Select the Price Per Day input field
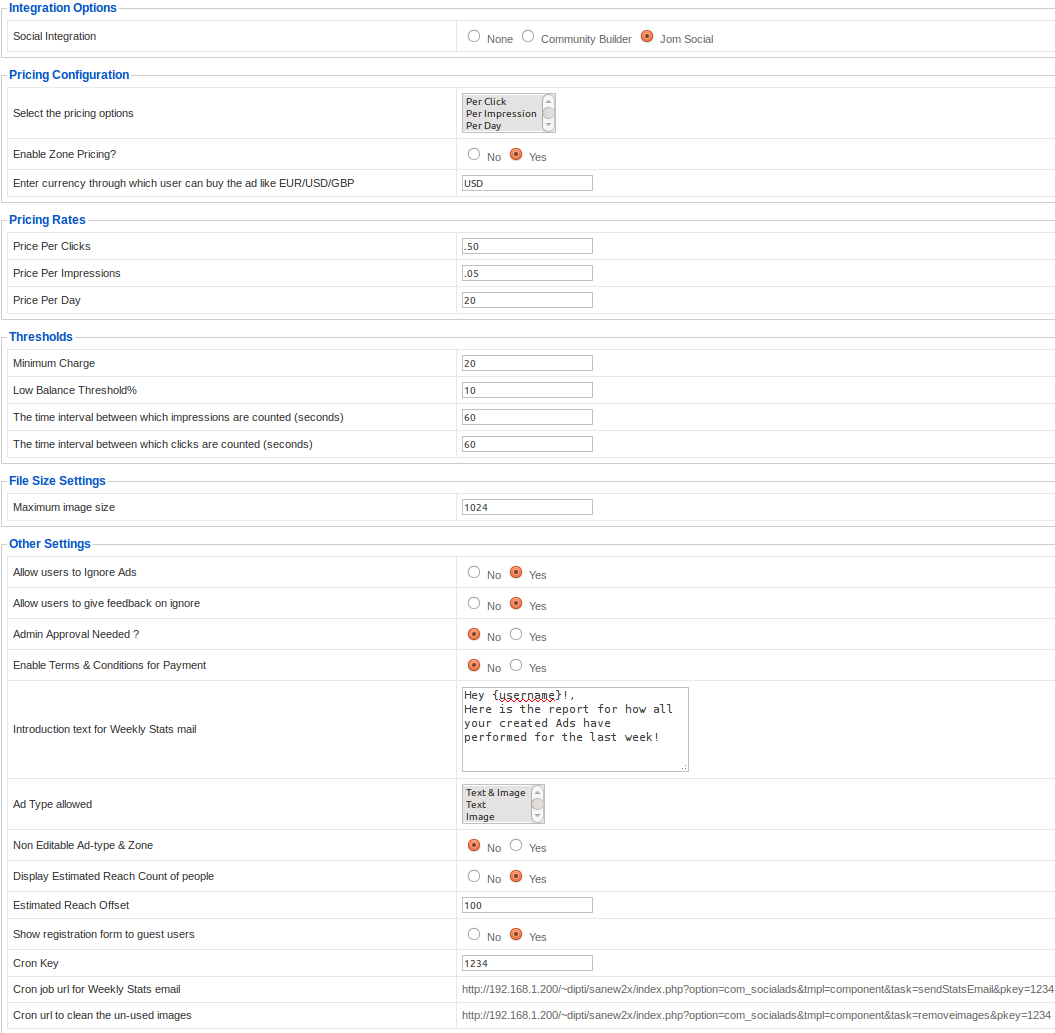Viewport: 1055px width, 1033px height. pos(526,299)
